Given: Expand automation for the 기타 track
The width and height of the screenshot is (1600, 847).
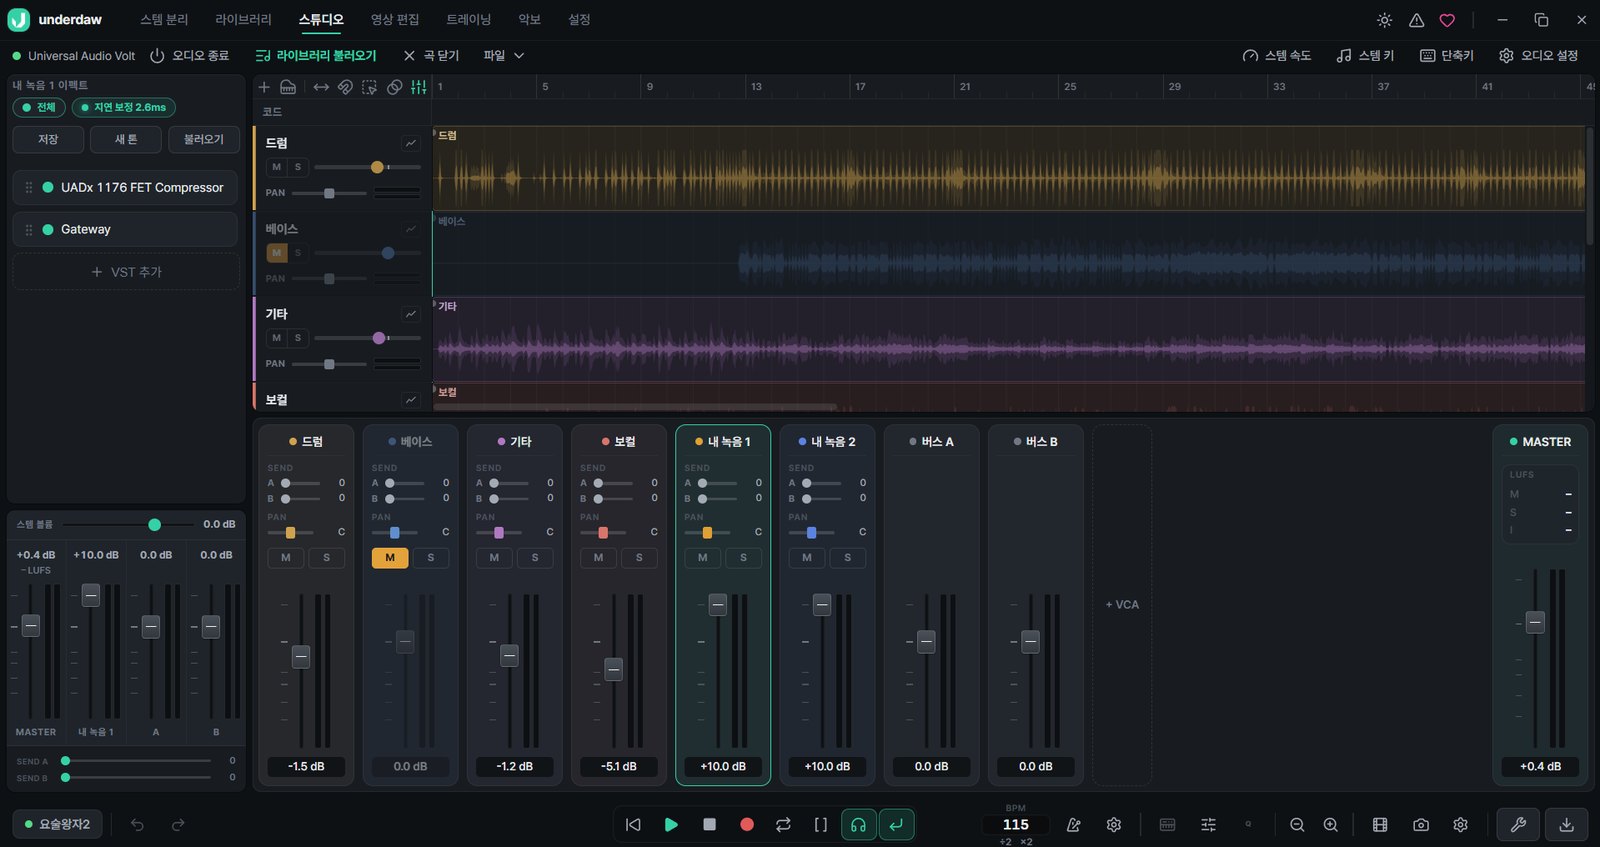Looking at the screenshot, I should (411, 314).
